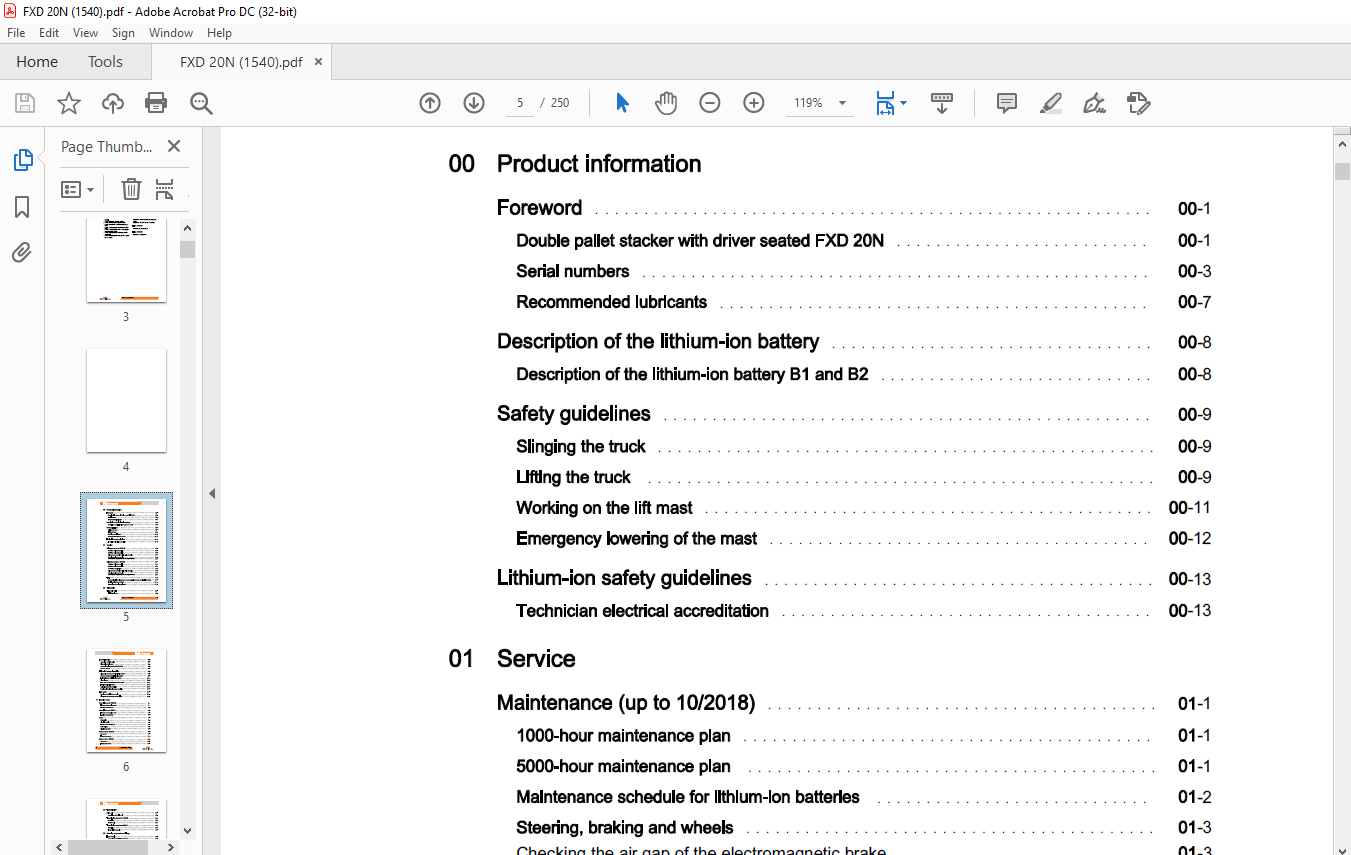
Task: Open the Window menu
Action: (x=171, y=33)
